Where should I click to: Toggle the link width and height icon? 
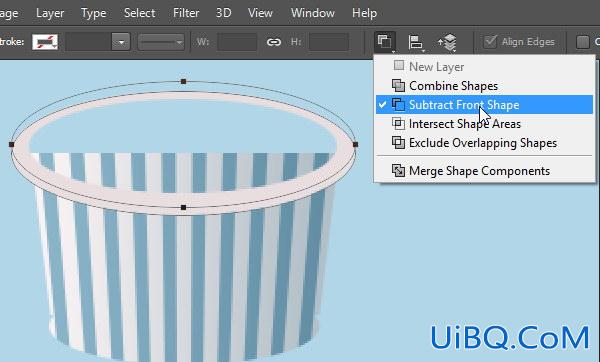coord(274,42)
